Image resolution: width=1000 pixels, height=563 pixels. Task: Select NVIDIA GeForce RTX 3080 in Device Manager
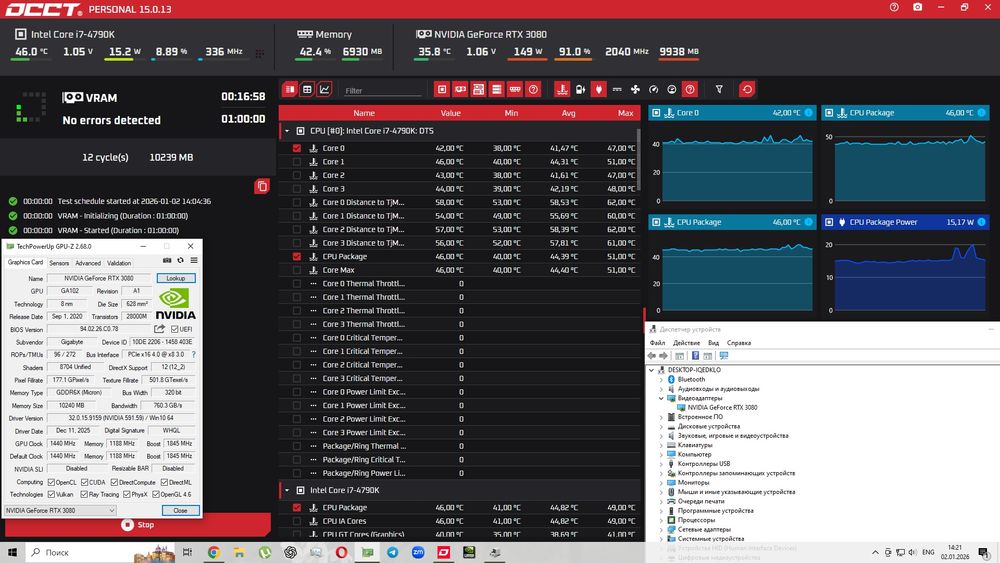722,407
